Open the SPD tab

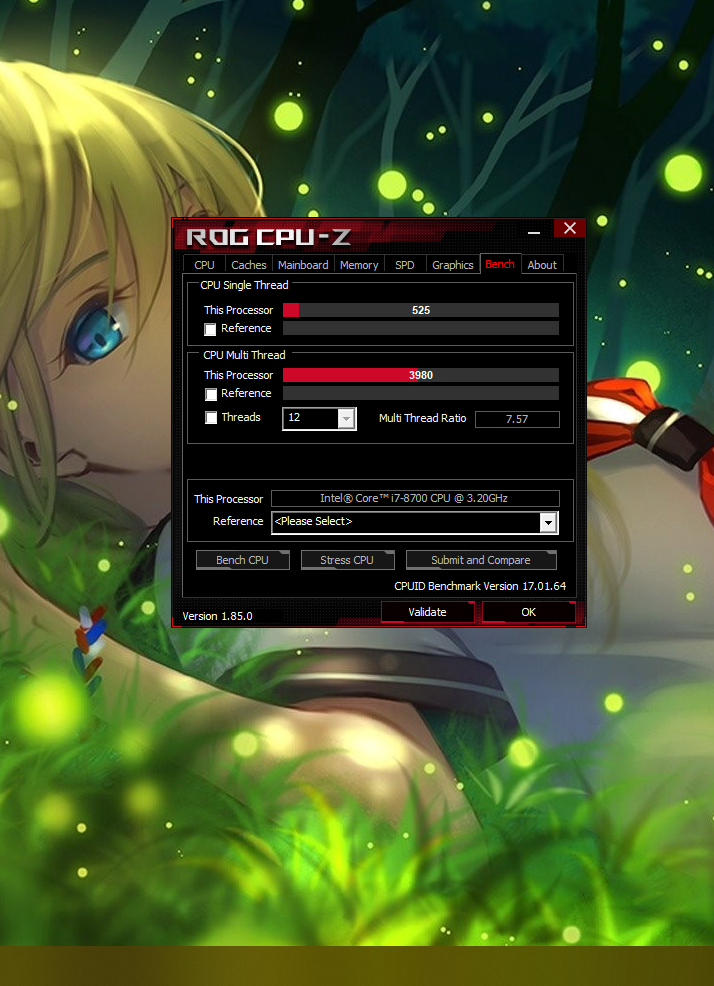[x=404, y=265]
